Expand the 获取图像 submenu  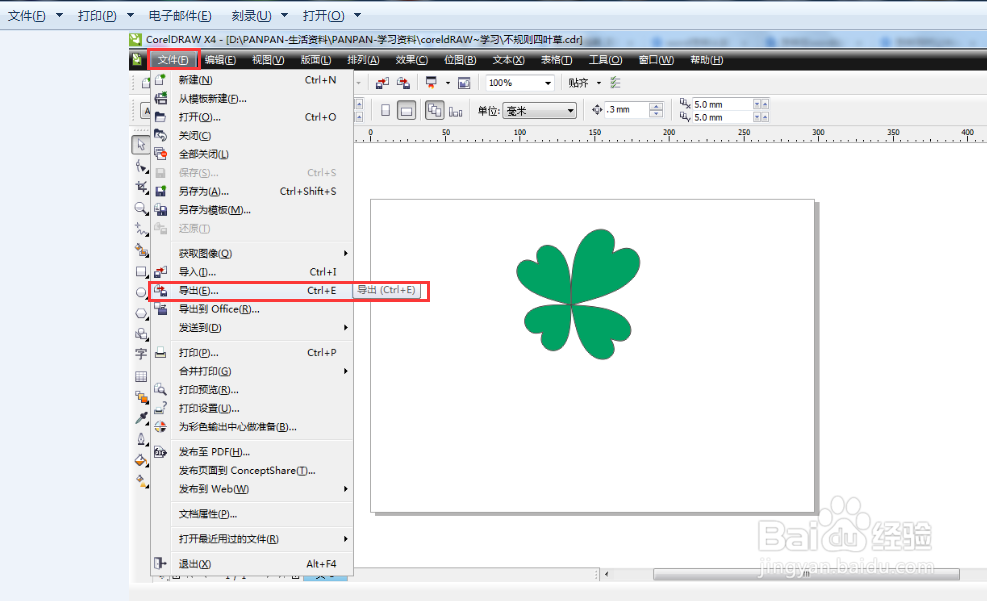pyautogui.click(x=346, y=253)
